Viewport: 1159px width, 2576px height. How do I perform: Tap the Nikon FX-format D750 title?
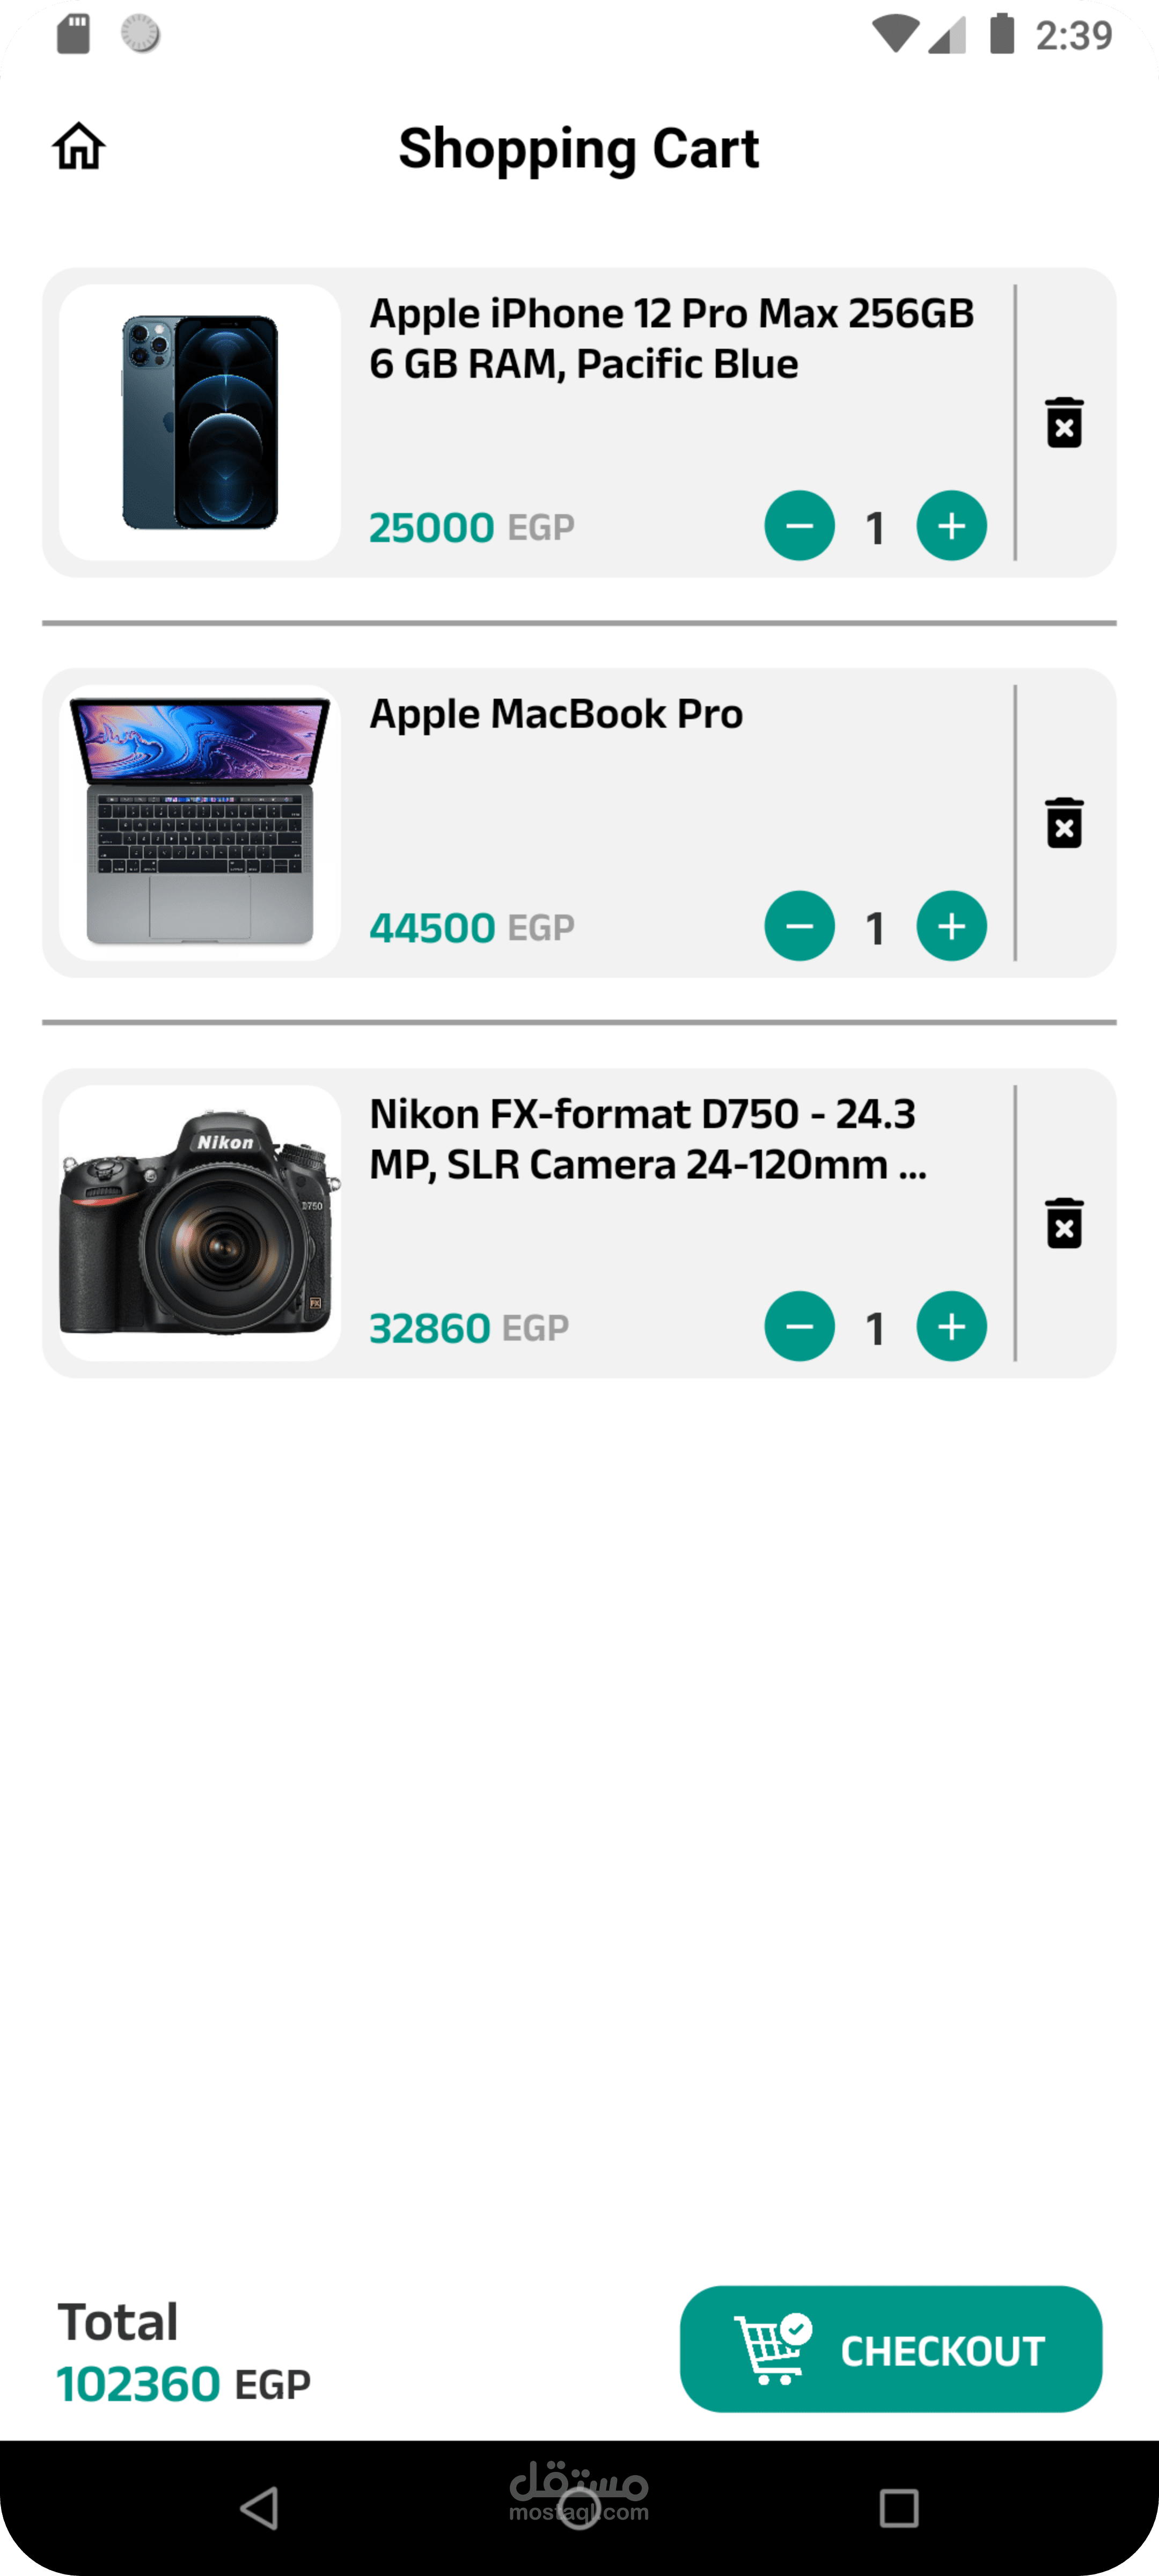(x=648, y=1139)
